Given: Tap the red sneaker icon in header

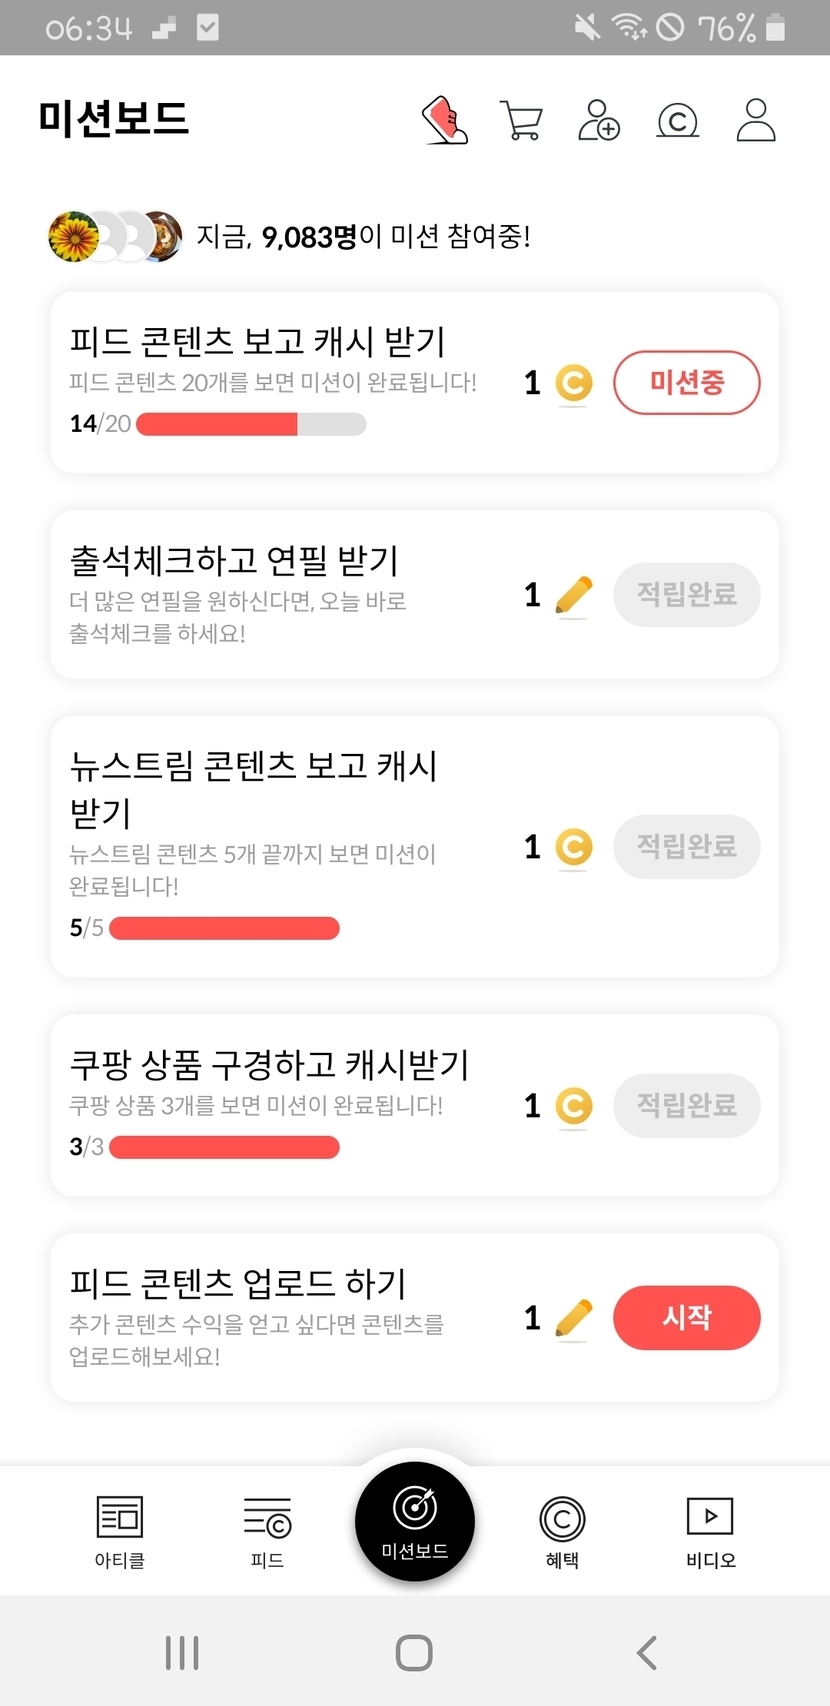Looking at the screenshot, I should coord(445,120).
